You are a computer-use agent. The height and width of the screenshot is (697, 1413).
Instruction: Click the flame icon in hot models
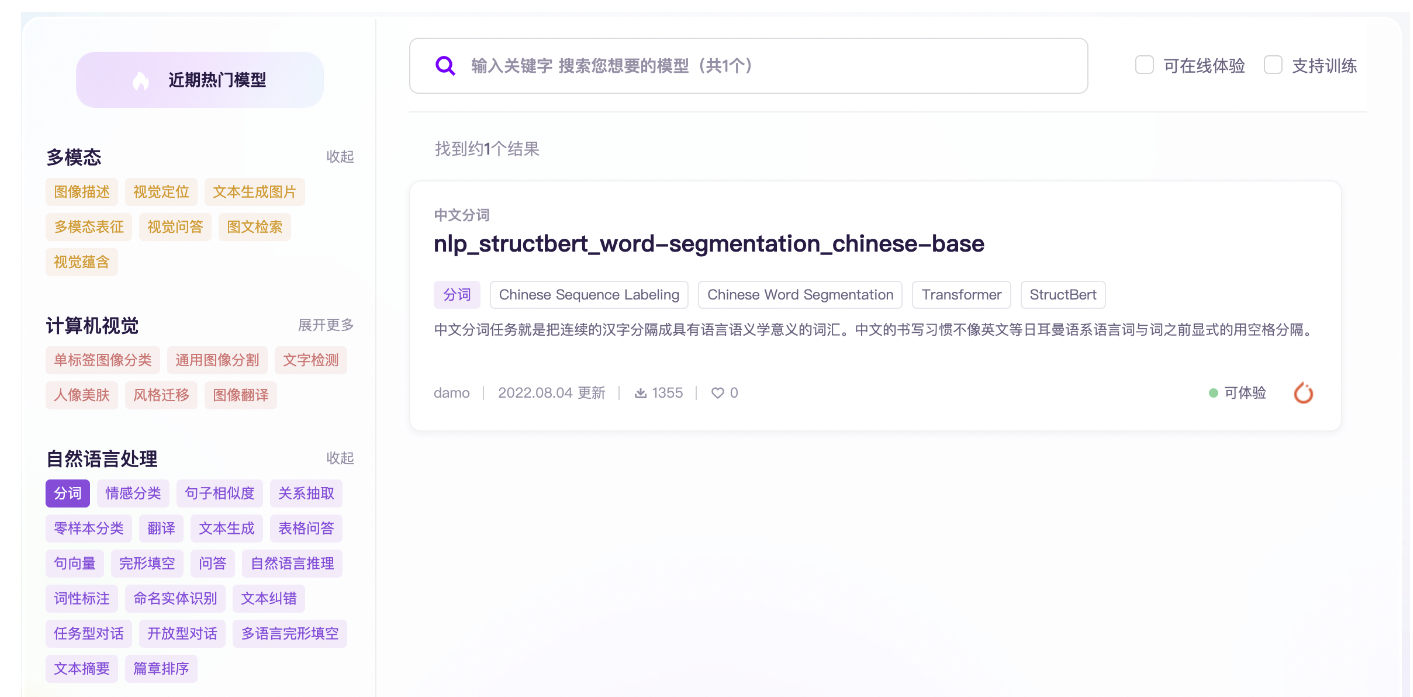(x=141, y=80)
